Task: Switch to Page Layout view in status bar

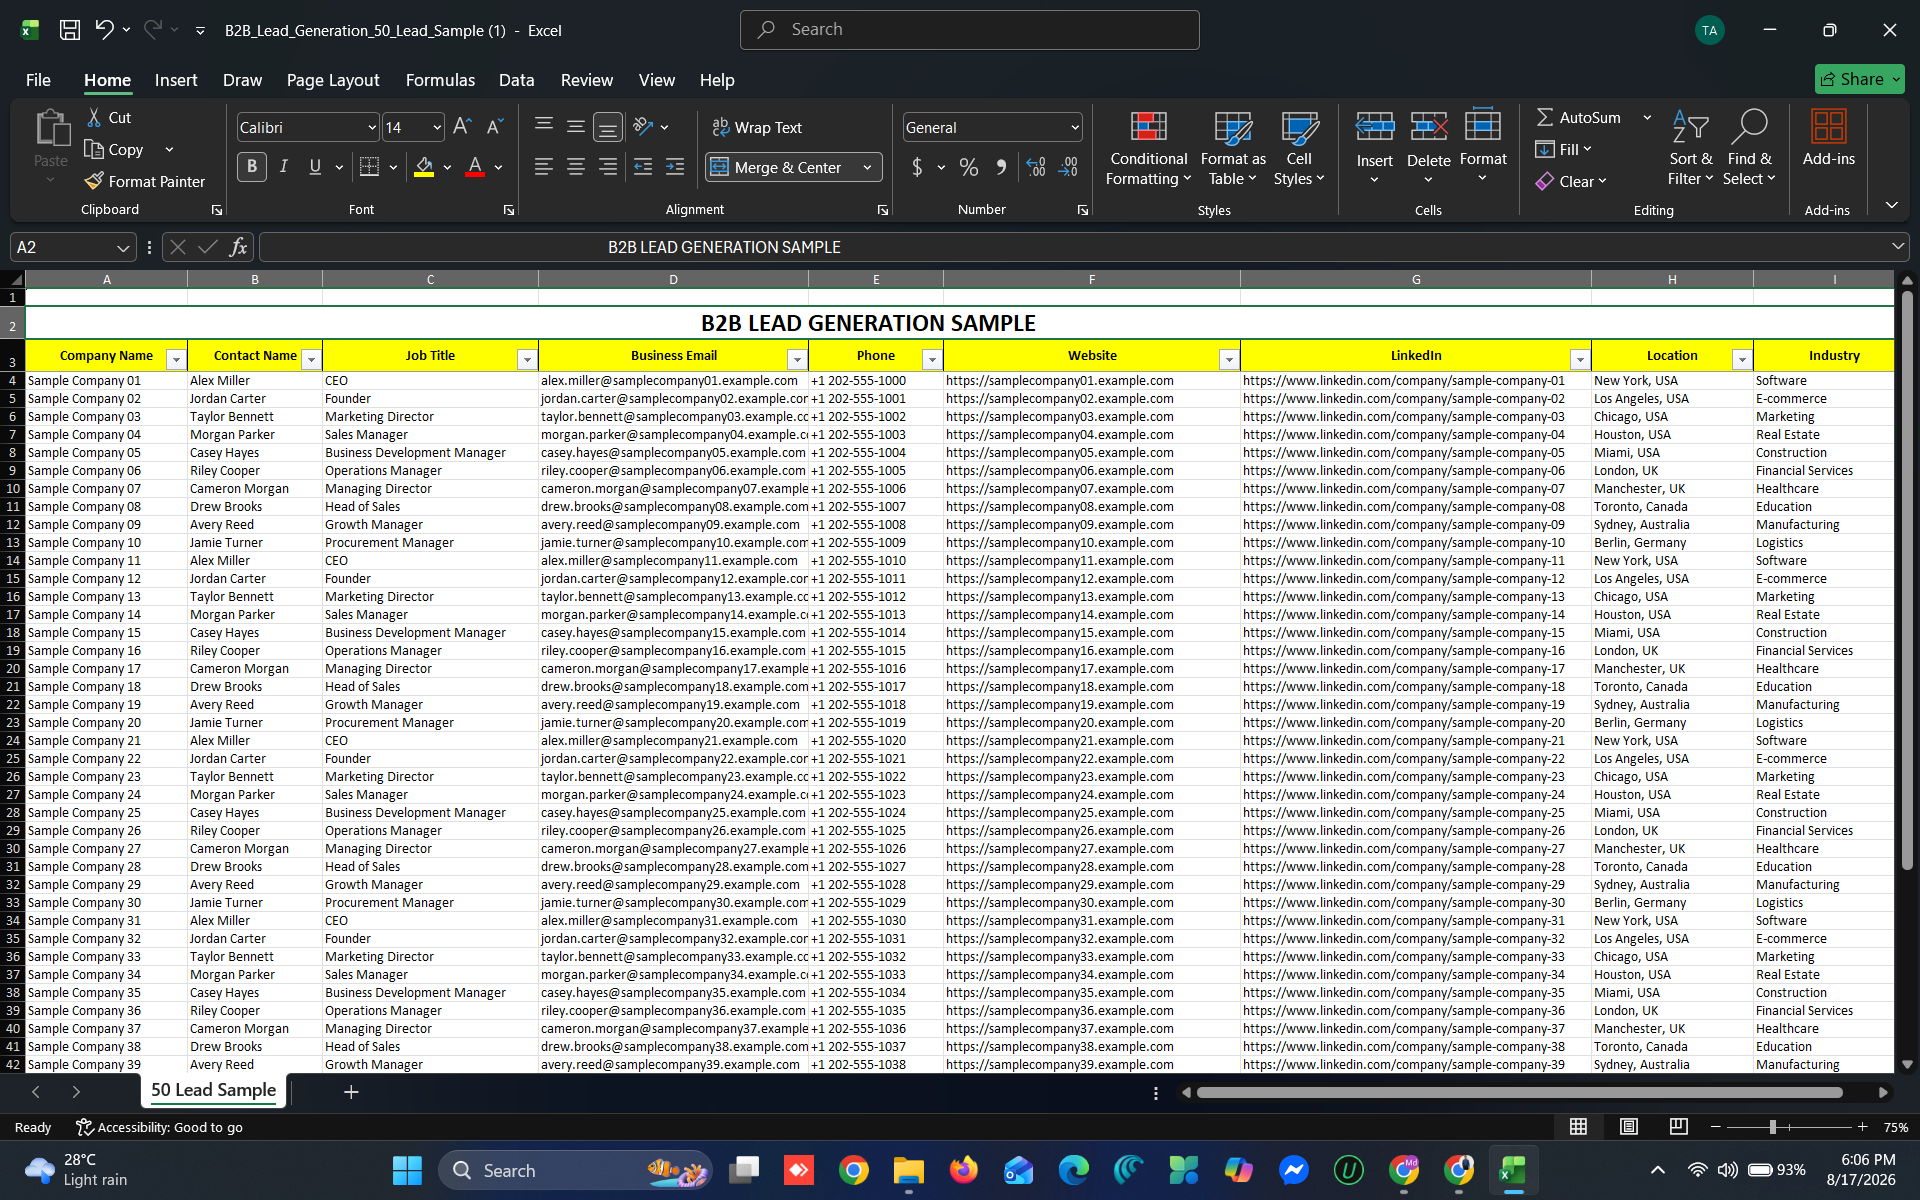Action: pos(1629,1127)
